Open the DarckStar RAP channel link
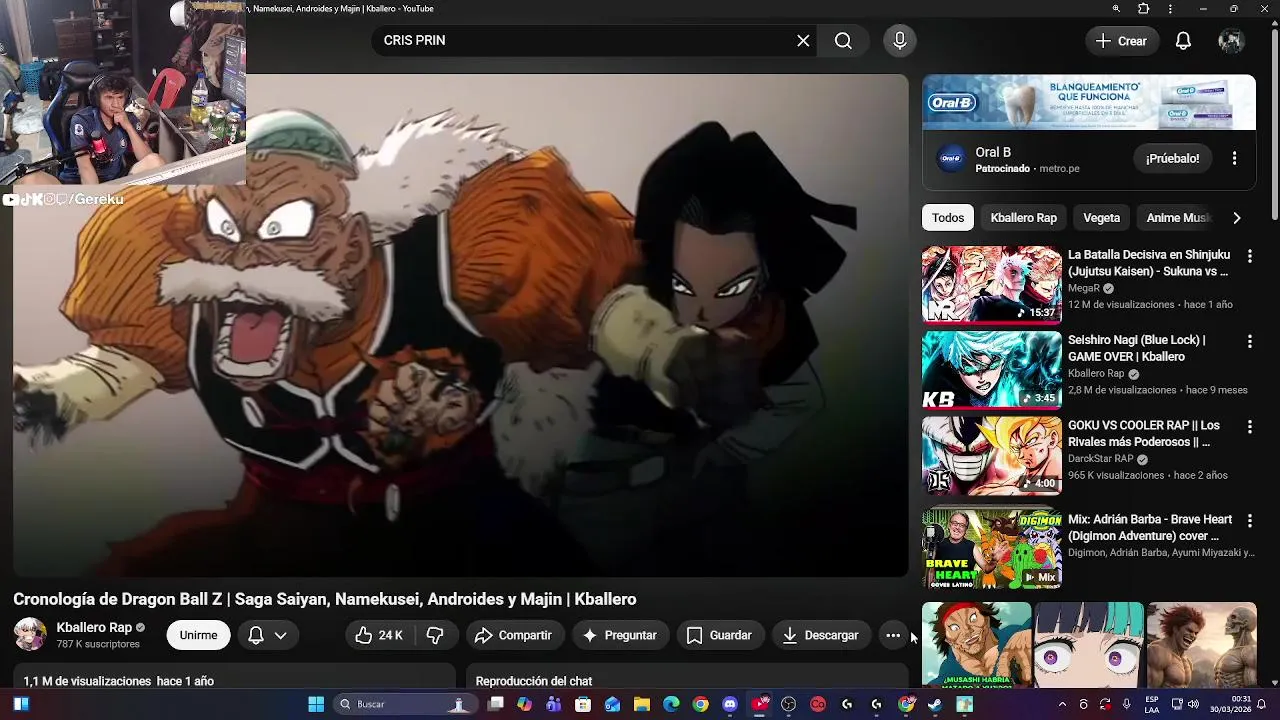This screenshot has width=1280, height=720. (1101, 459)
